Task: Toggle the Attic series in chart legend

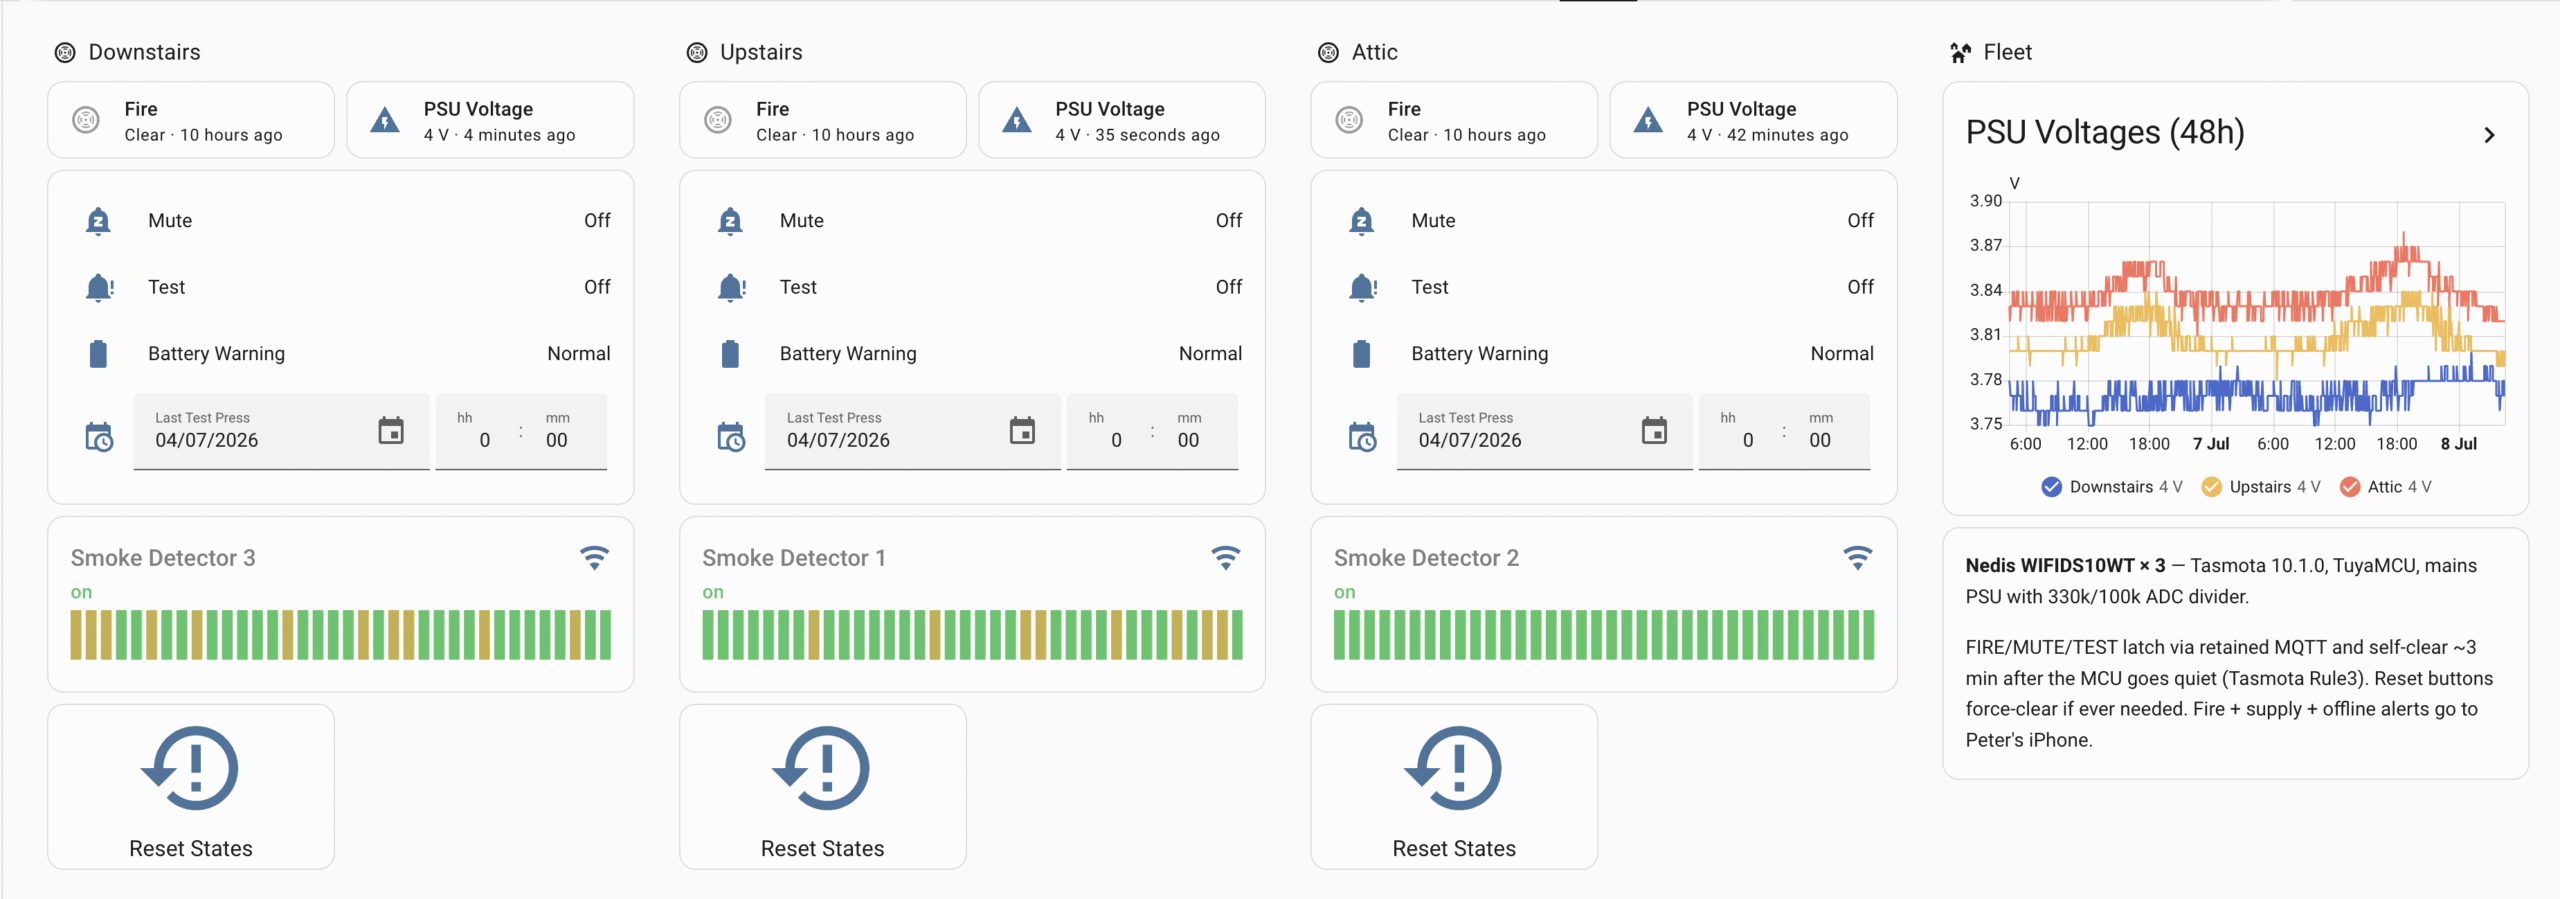Action: [x=2386, y=487]
